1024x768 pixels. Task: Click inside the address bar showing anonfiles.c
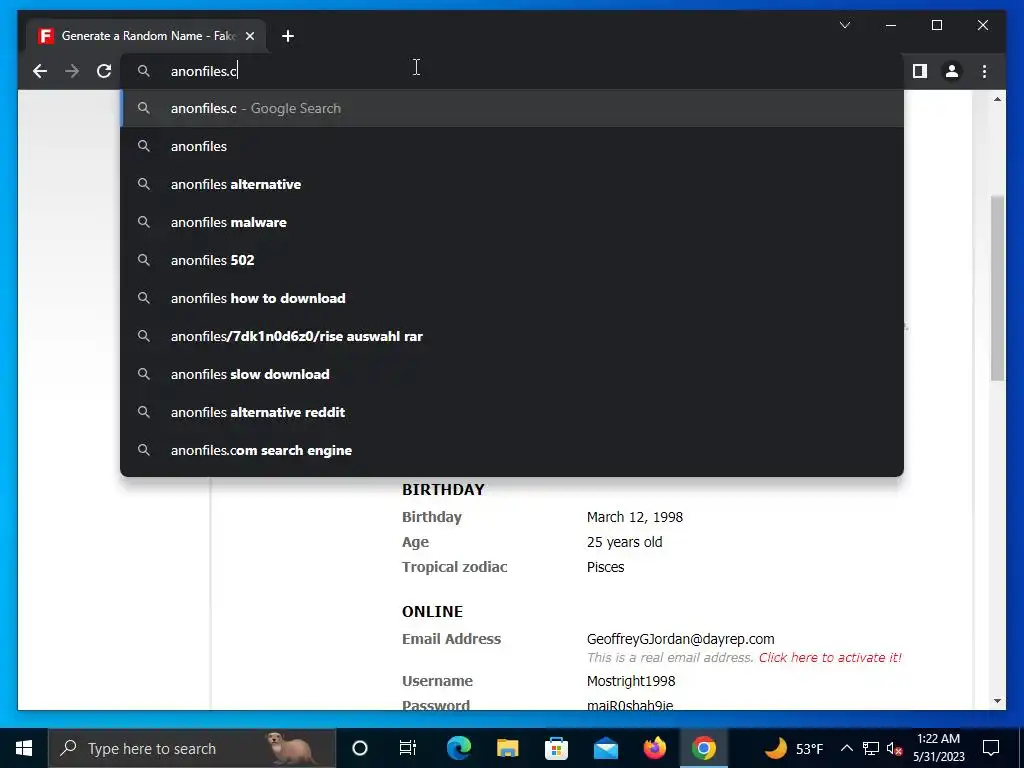512,71
